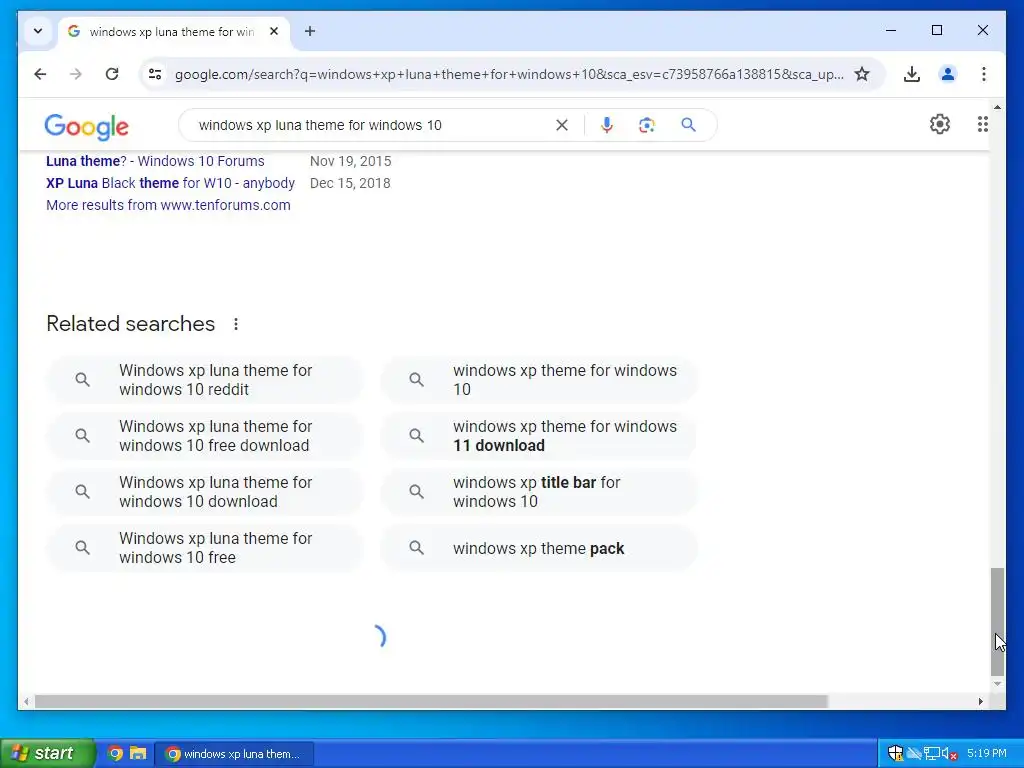Click the Google search input field
This screenshot has width=1024, height=768.
click(x=372, y=125)
